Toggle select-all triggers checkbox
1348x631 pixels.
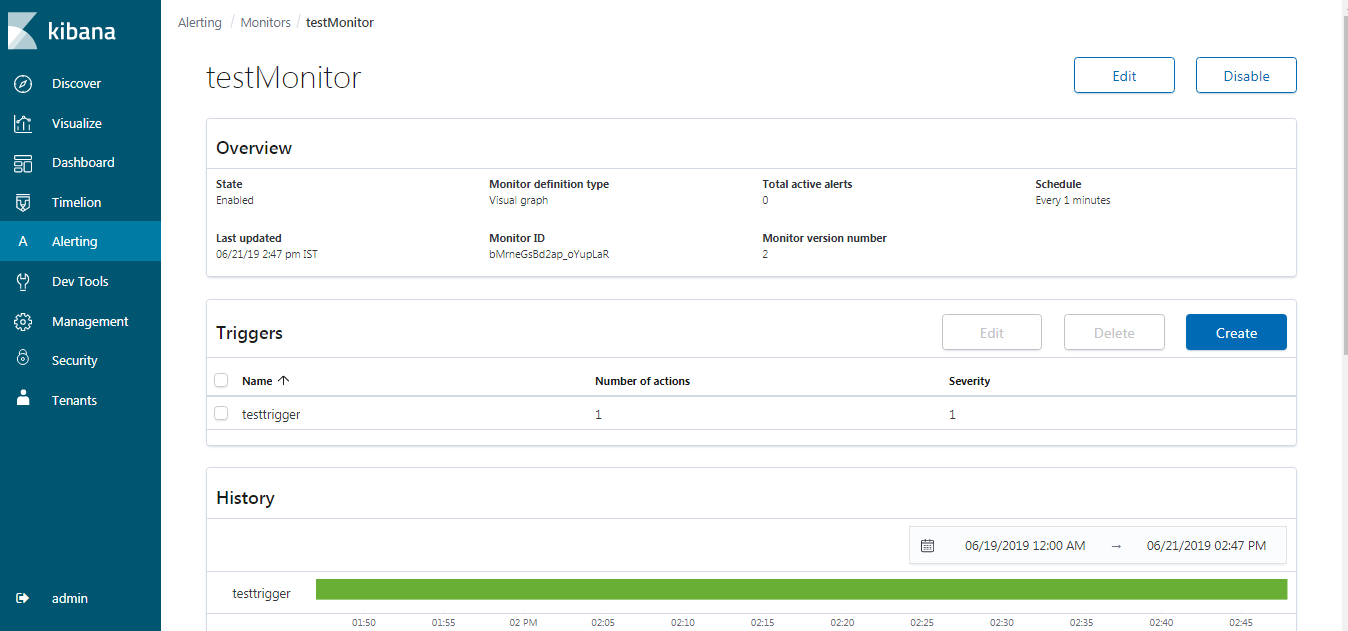[x=221, y=380]
